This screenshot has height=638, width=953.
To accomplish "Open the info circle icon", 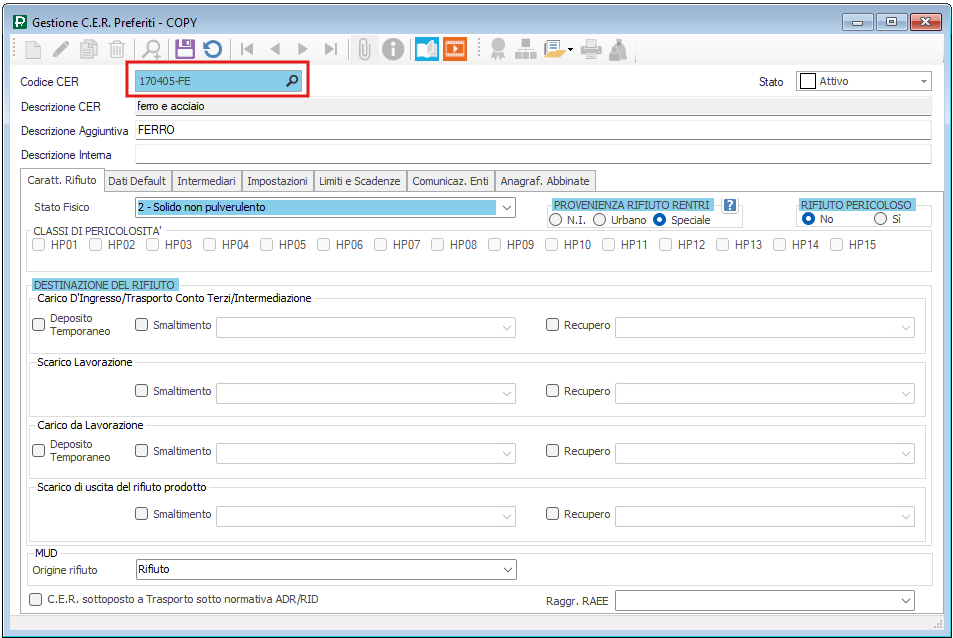I will [394, 49].
